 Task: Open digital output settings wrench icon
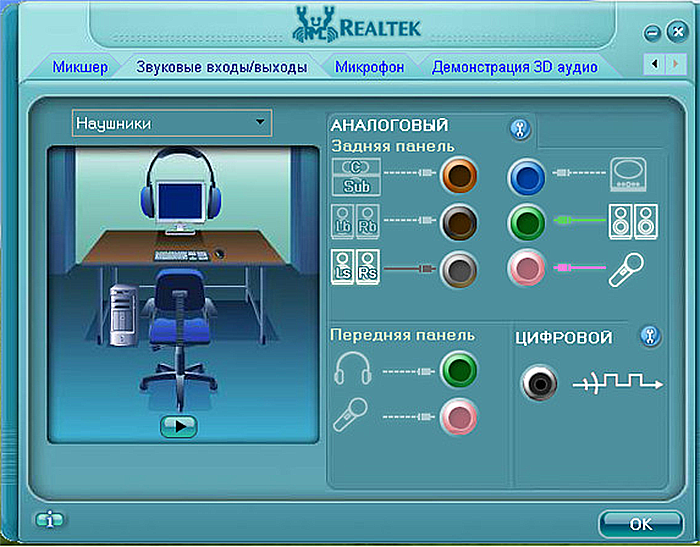click(651, 336)
